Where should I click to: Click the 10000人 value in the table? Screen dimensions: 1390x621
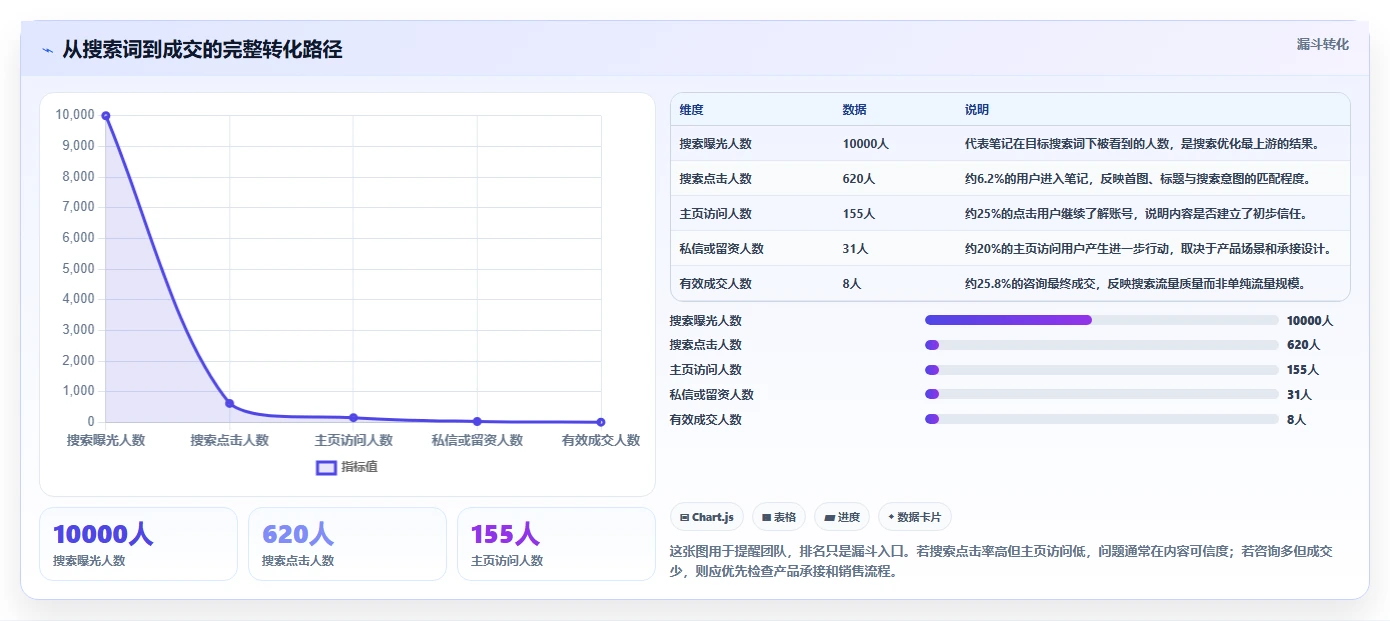click(866, 144)
